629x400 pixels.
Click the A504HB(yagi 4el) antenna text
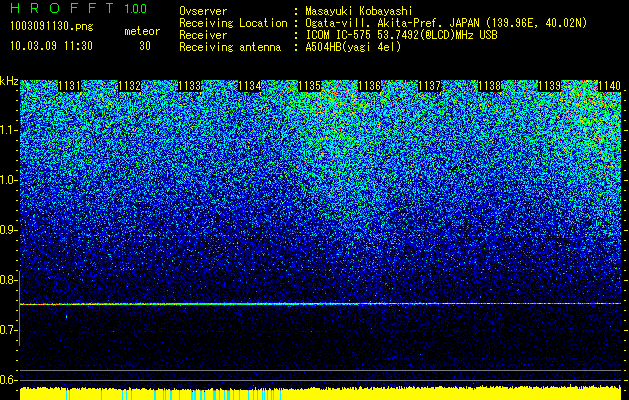point(353,47)
